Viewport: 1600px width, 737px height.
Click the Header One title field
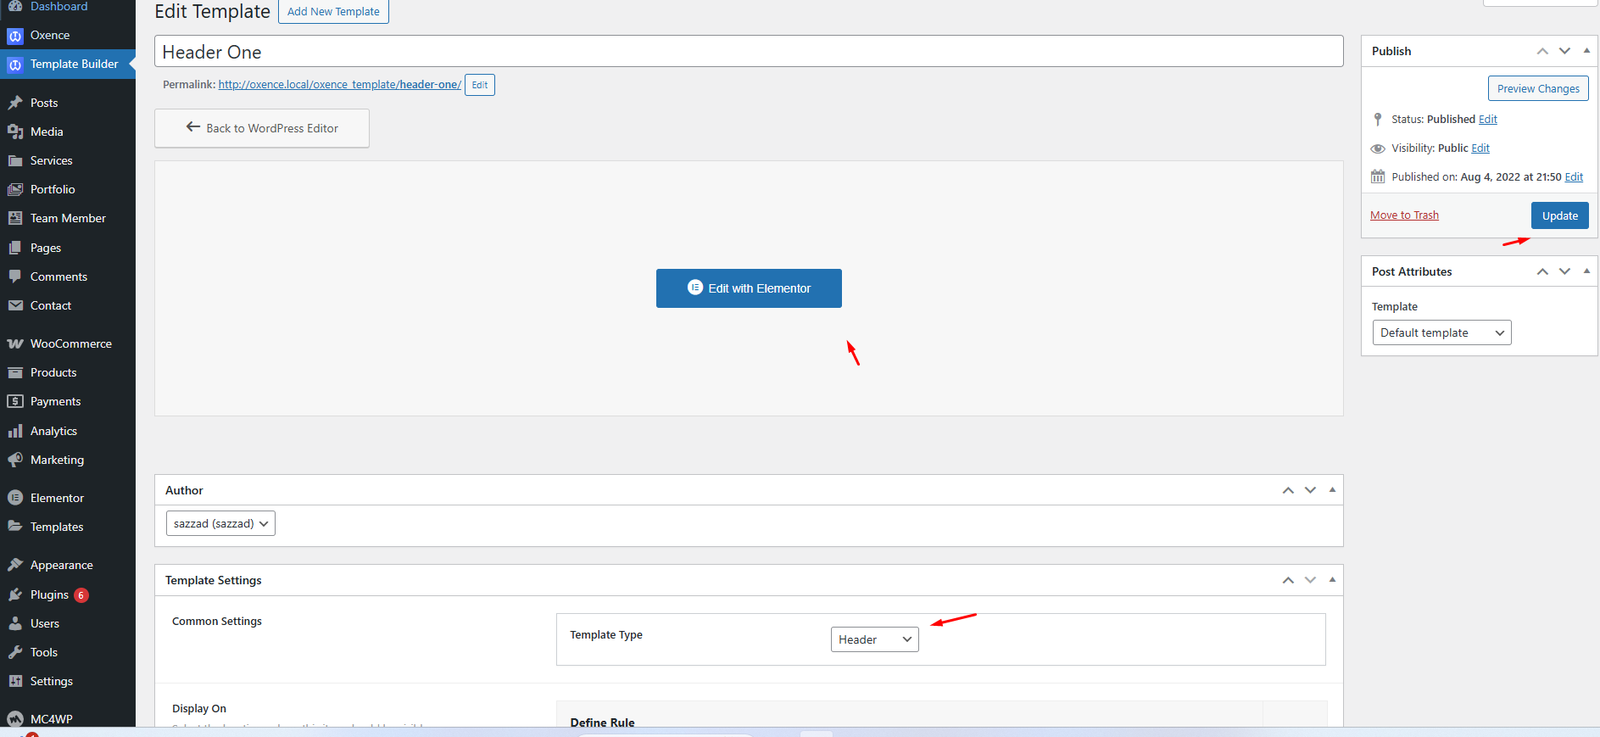coord(748,52)
